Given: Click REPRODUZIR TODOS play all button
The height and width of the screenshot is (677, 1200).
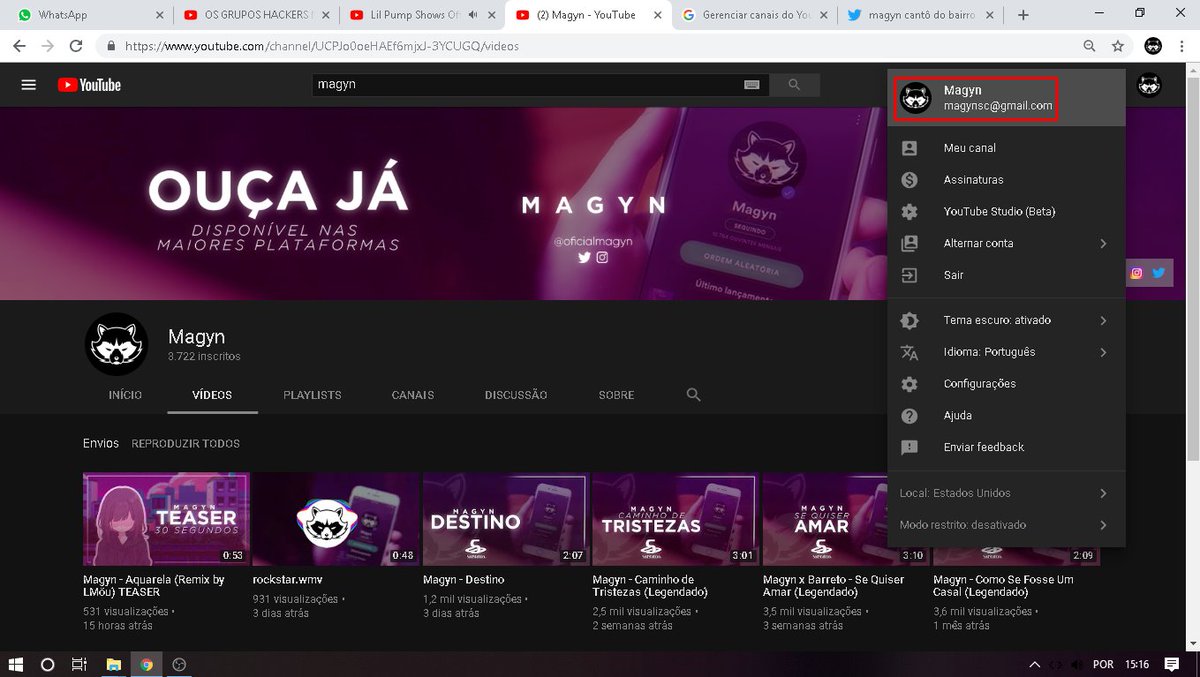Looking at the screenshot, I should pyautogui.click(x=186, y=443).
